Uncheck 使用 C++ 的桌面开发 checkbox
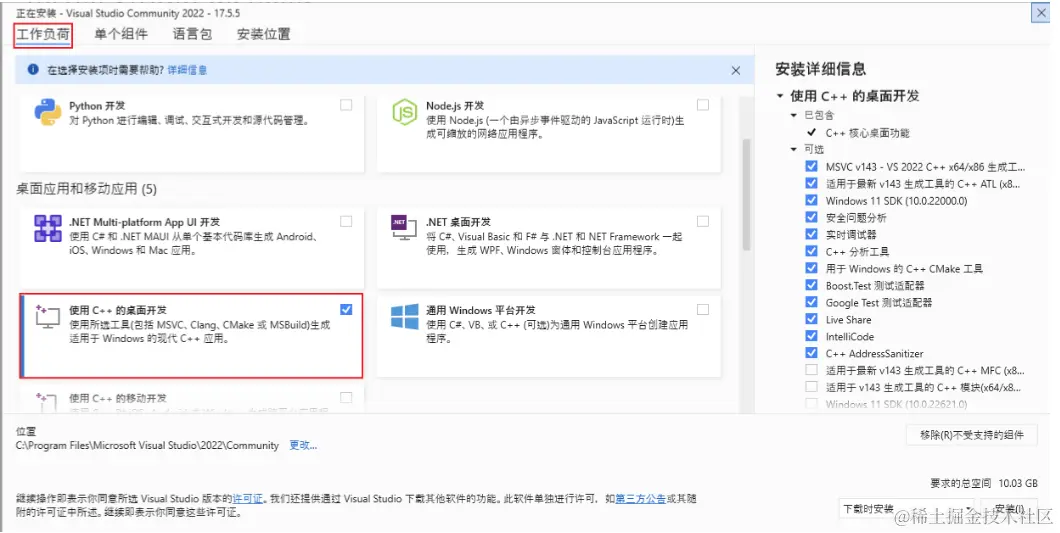Screen dimensions: 1060x533 pyautogui.click(x=346, y=309)
